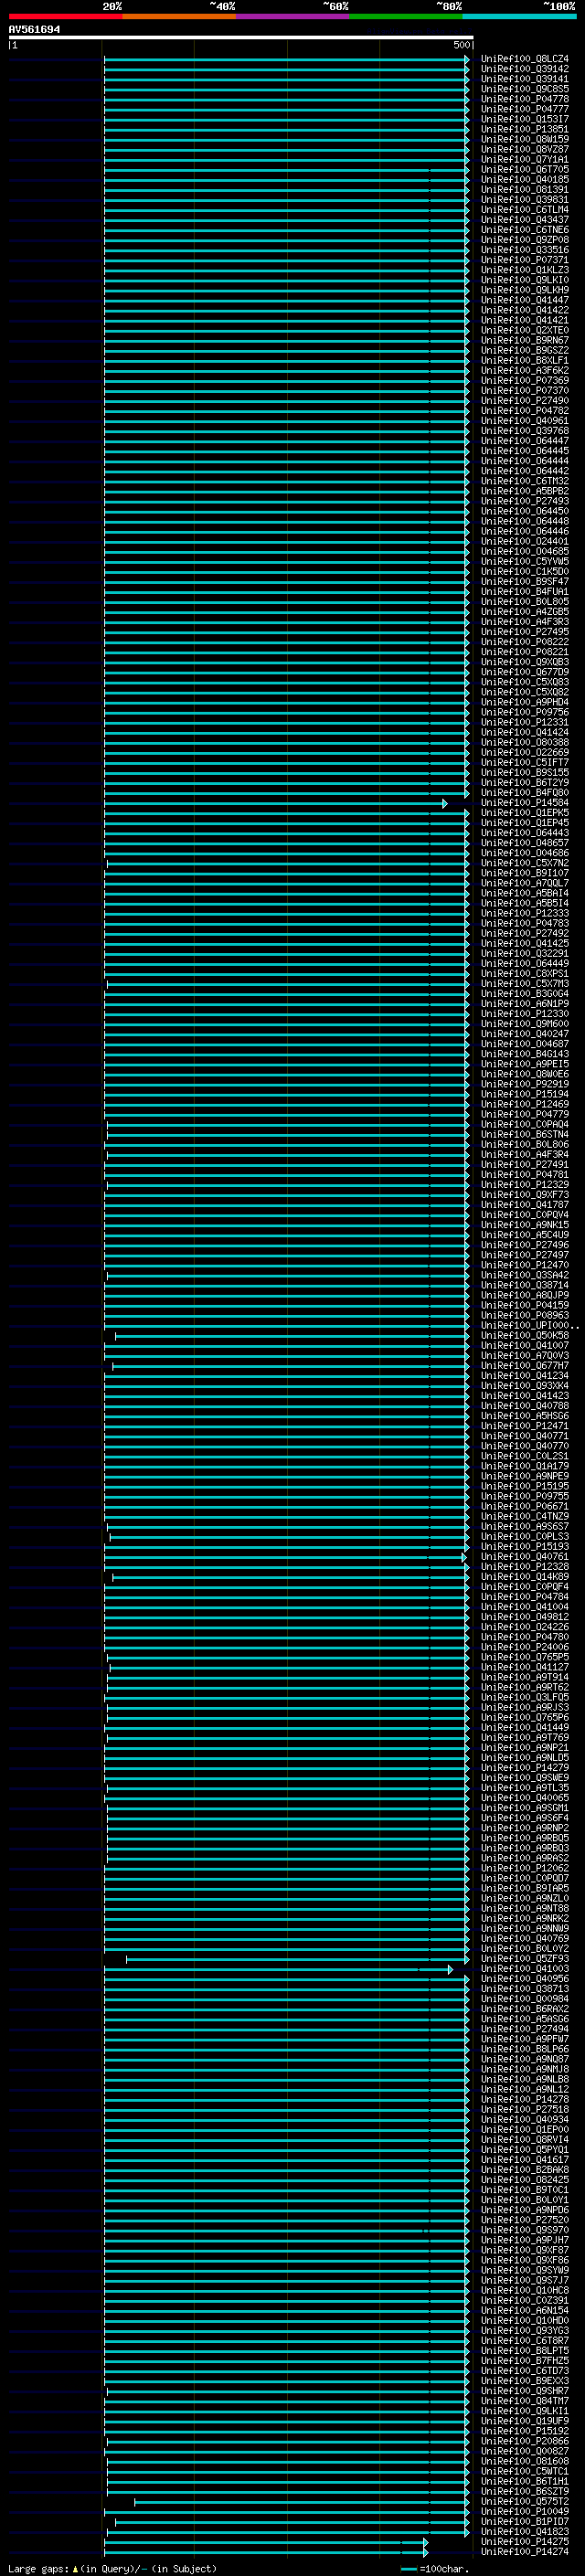The height and width of the screenshot is (2576, 585).
Task: Select label UniRef100_Q41823
Action: point(524,2531)
